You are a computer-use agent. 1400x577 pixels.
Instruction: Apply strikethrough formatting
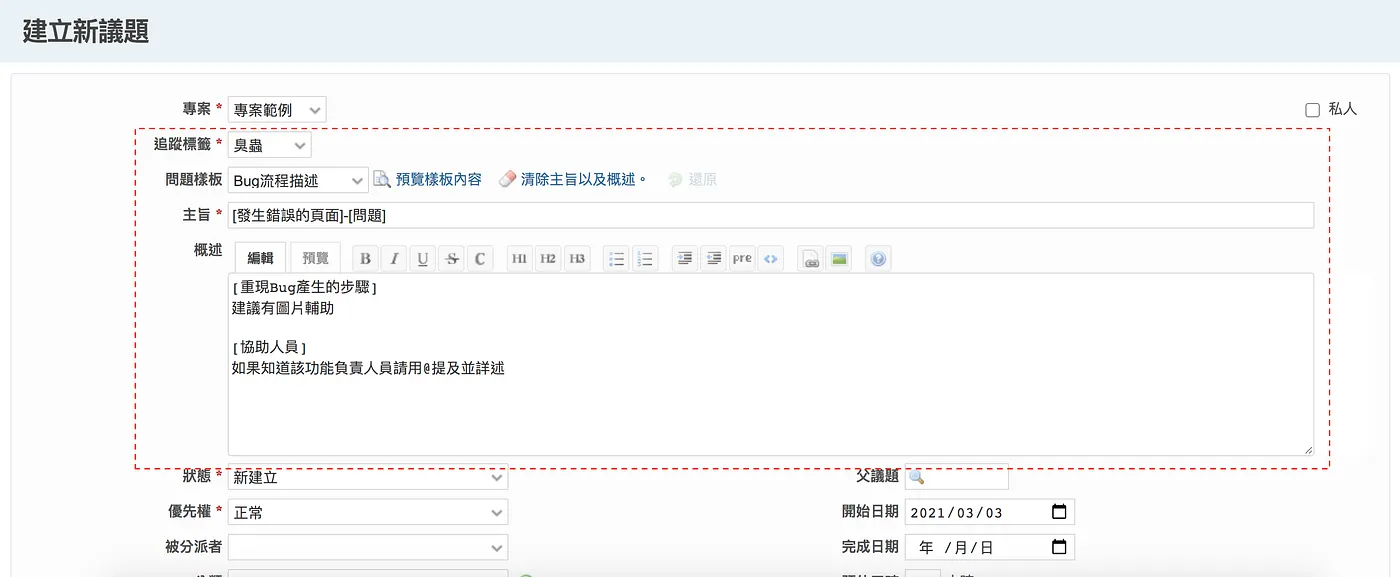pyautogui.click(x=452, y=258)
